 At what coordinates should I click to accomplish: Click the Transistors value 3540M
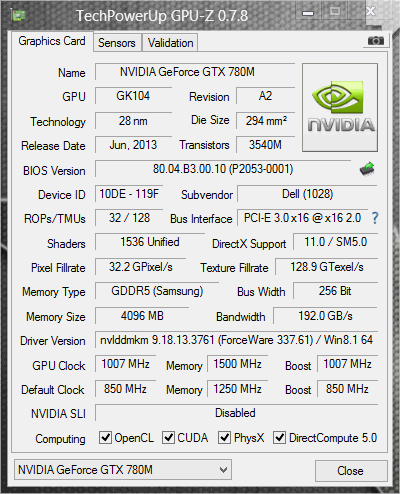pyautogui.click(x=266, y=145)
